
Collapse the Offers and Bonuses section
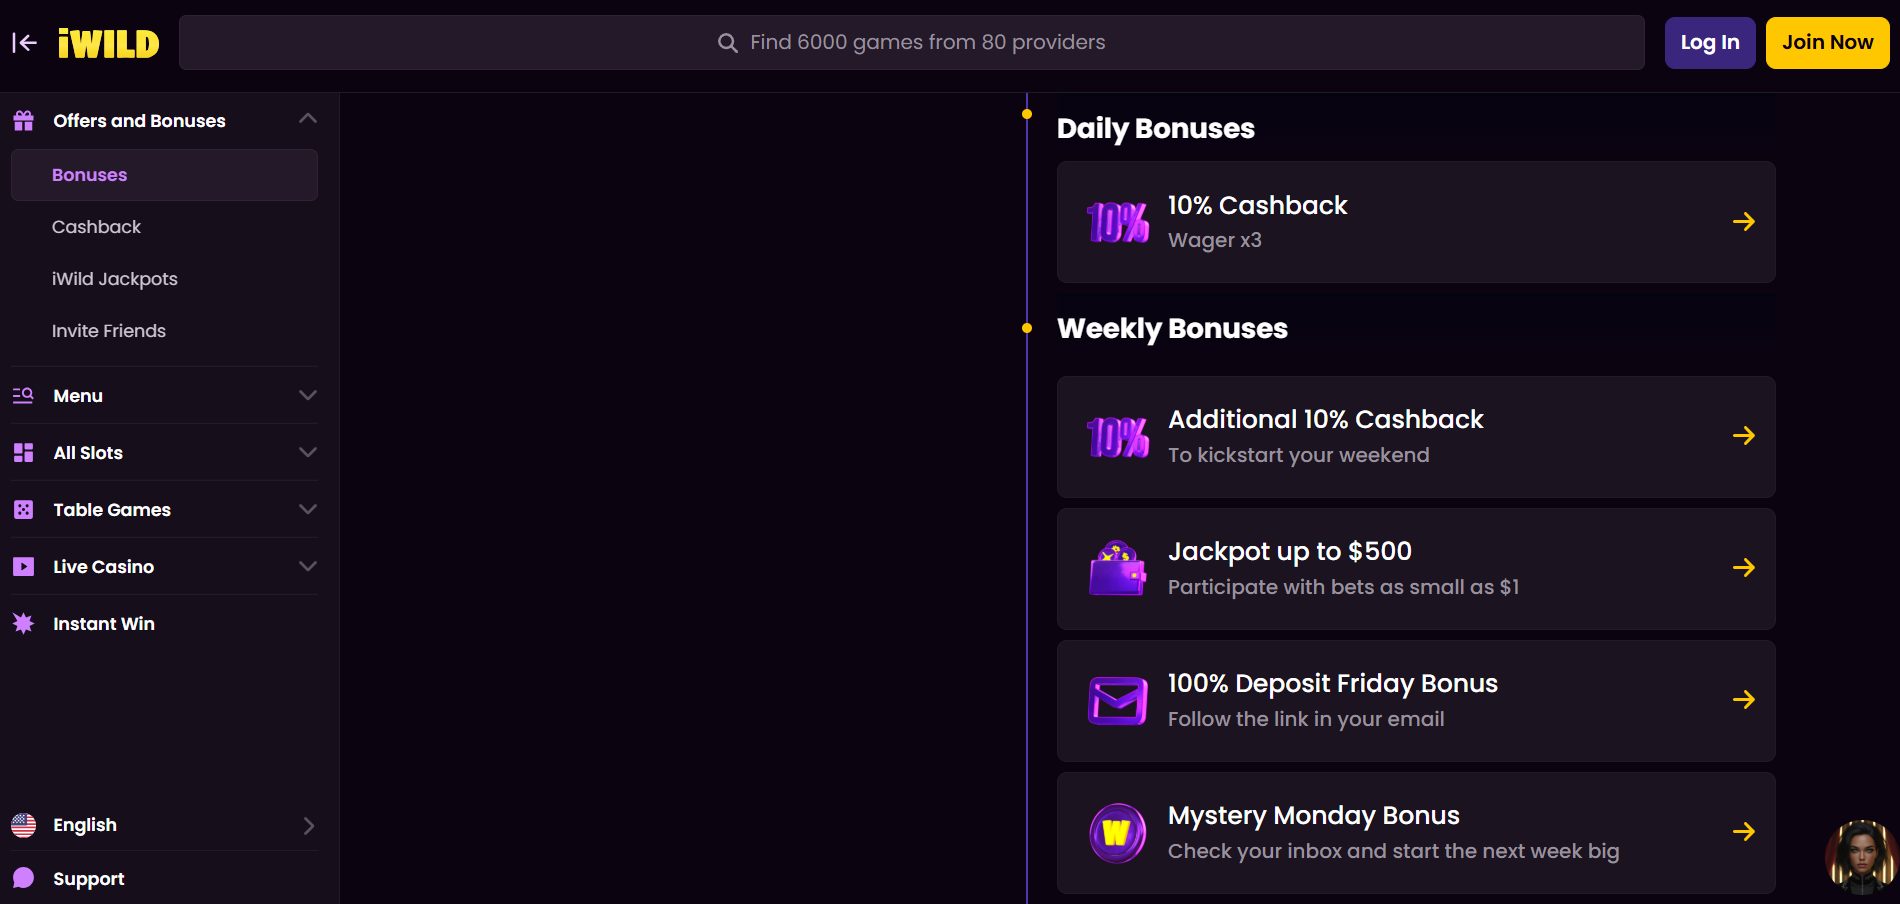point(308,119)
